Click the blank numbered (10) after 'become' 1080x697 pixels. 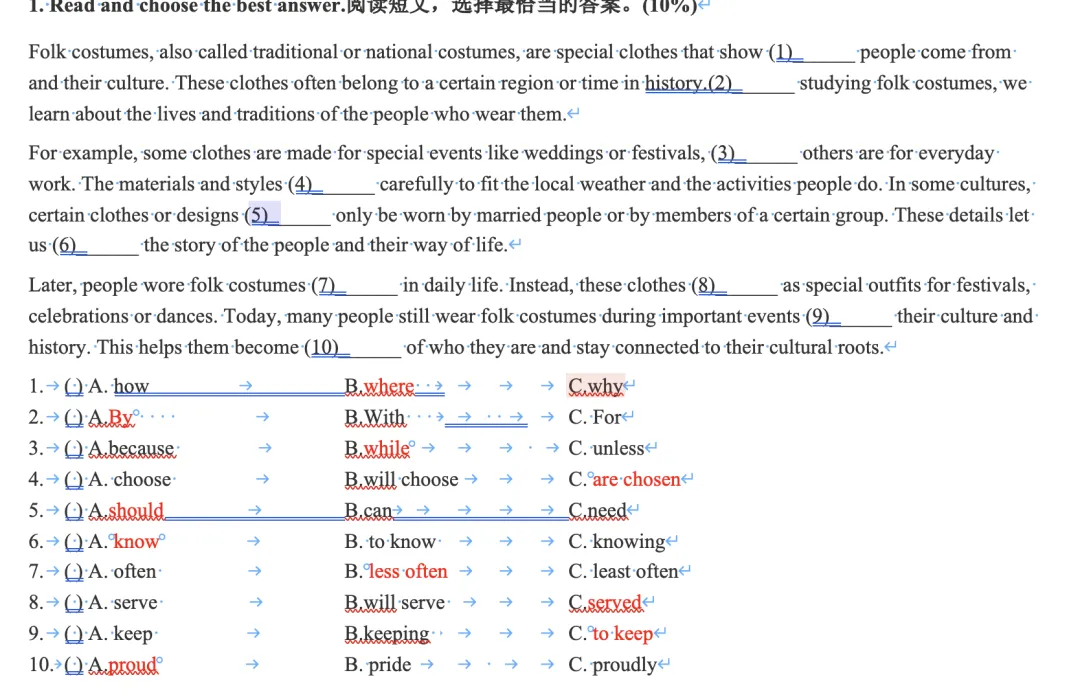(353, 347)
